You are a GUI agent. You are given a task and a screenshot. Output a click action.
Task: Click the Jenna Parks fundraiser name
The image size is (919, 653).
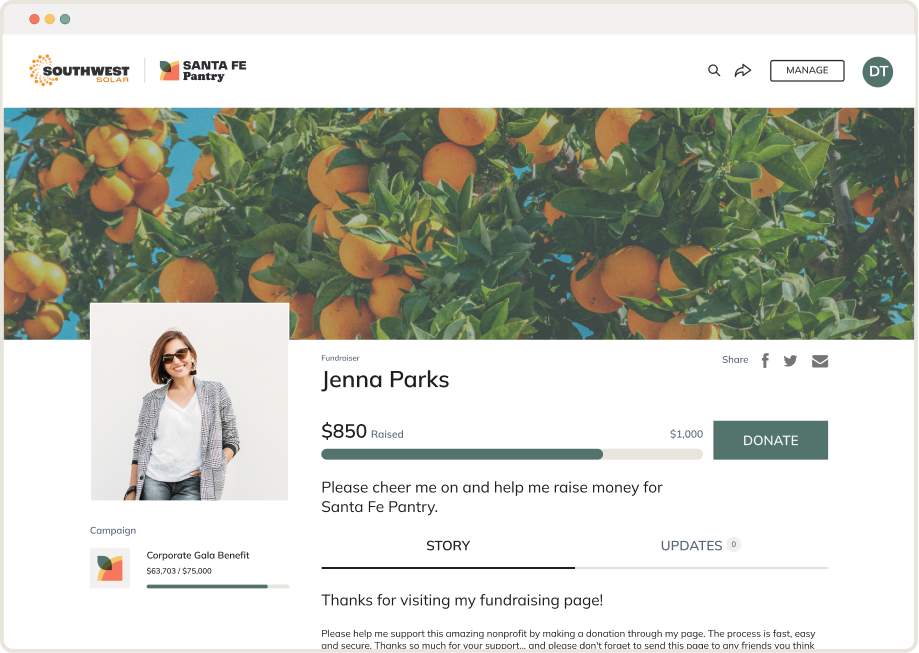(385, 380)
